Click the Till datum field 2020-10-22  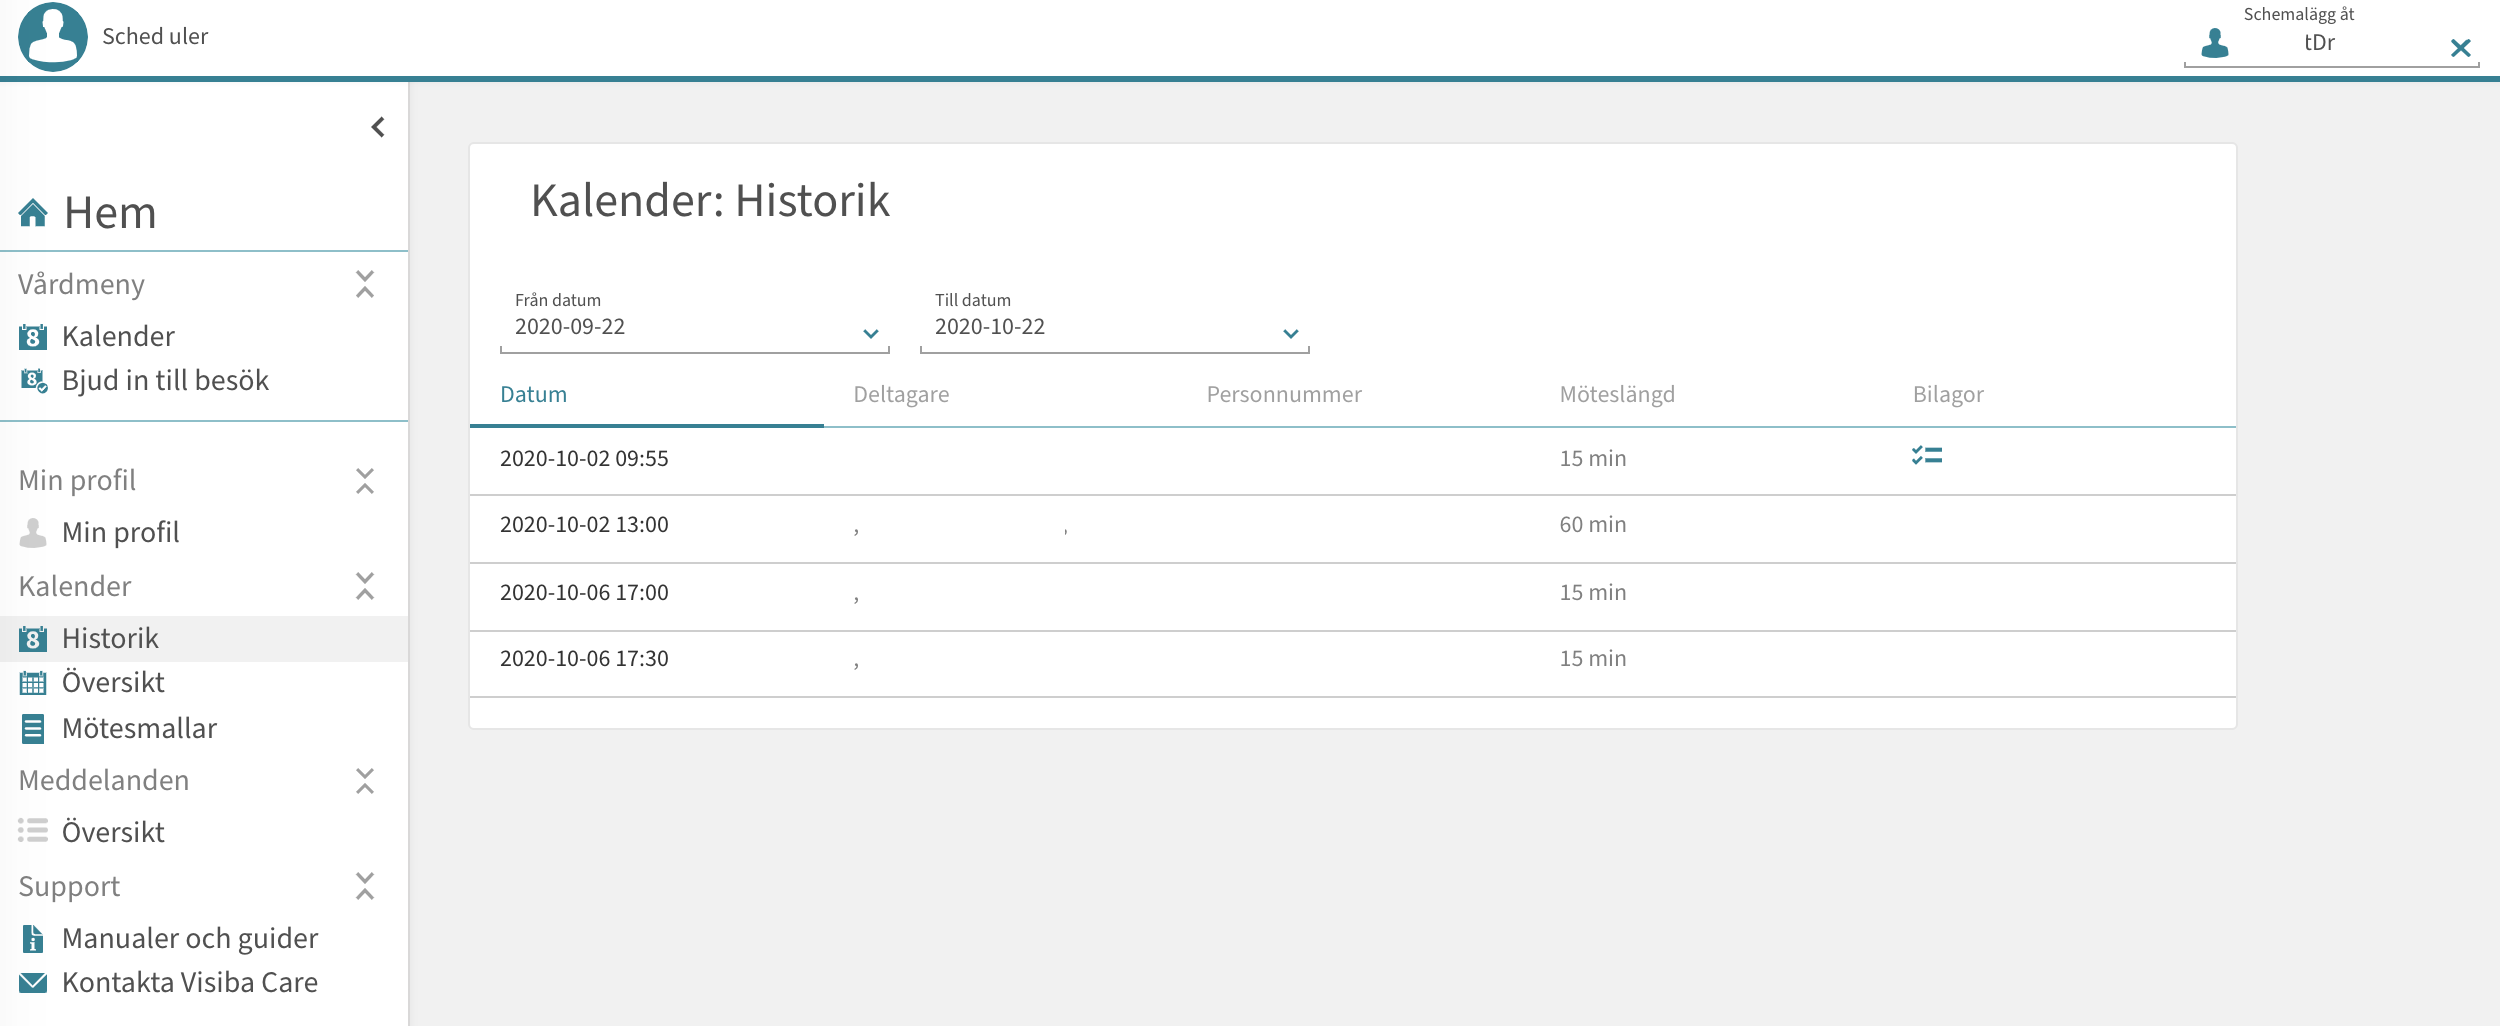1115,322
